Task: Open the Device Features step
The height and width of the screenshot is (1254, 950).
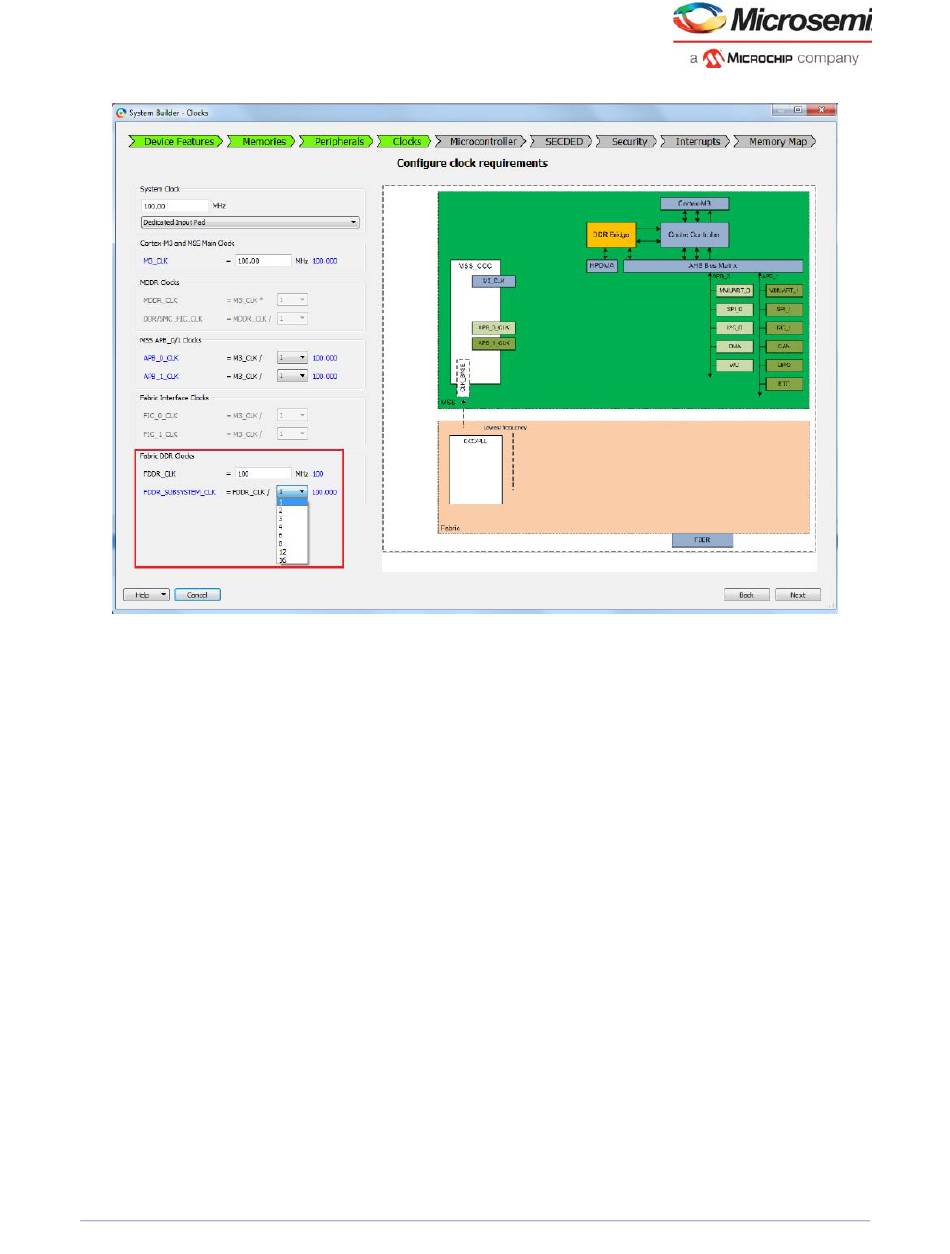Action: click(177, 142)
